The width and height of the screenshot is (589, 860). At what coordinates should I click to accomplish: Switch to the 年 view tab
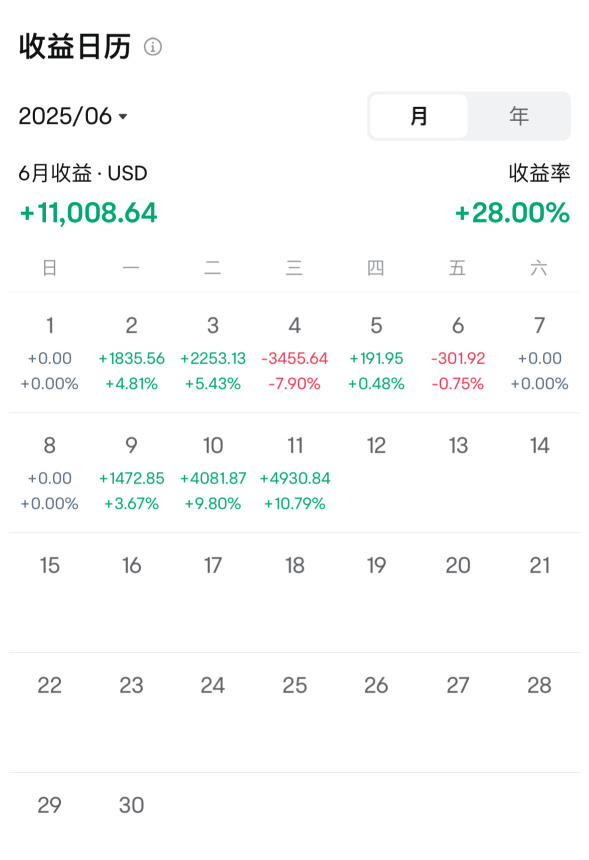tap(519, 116)
